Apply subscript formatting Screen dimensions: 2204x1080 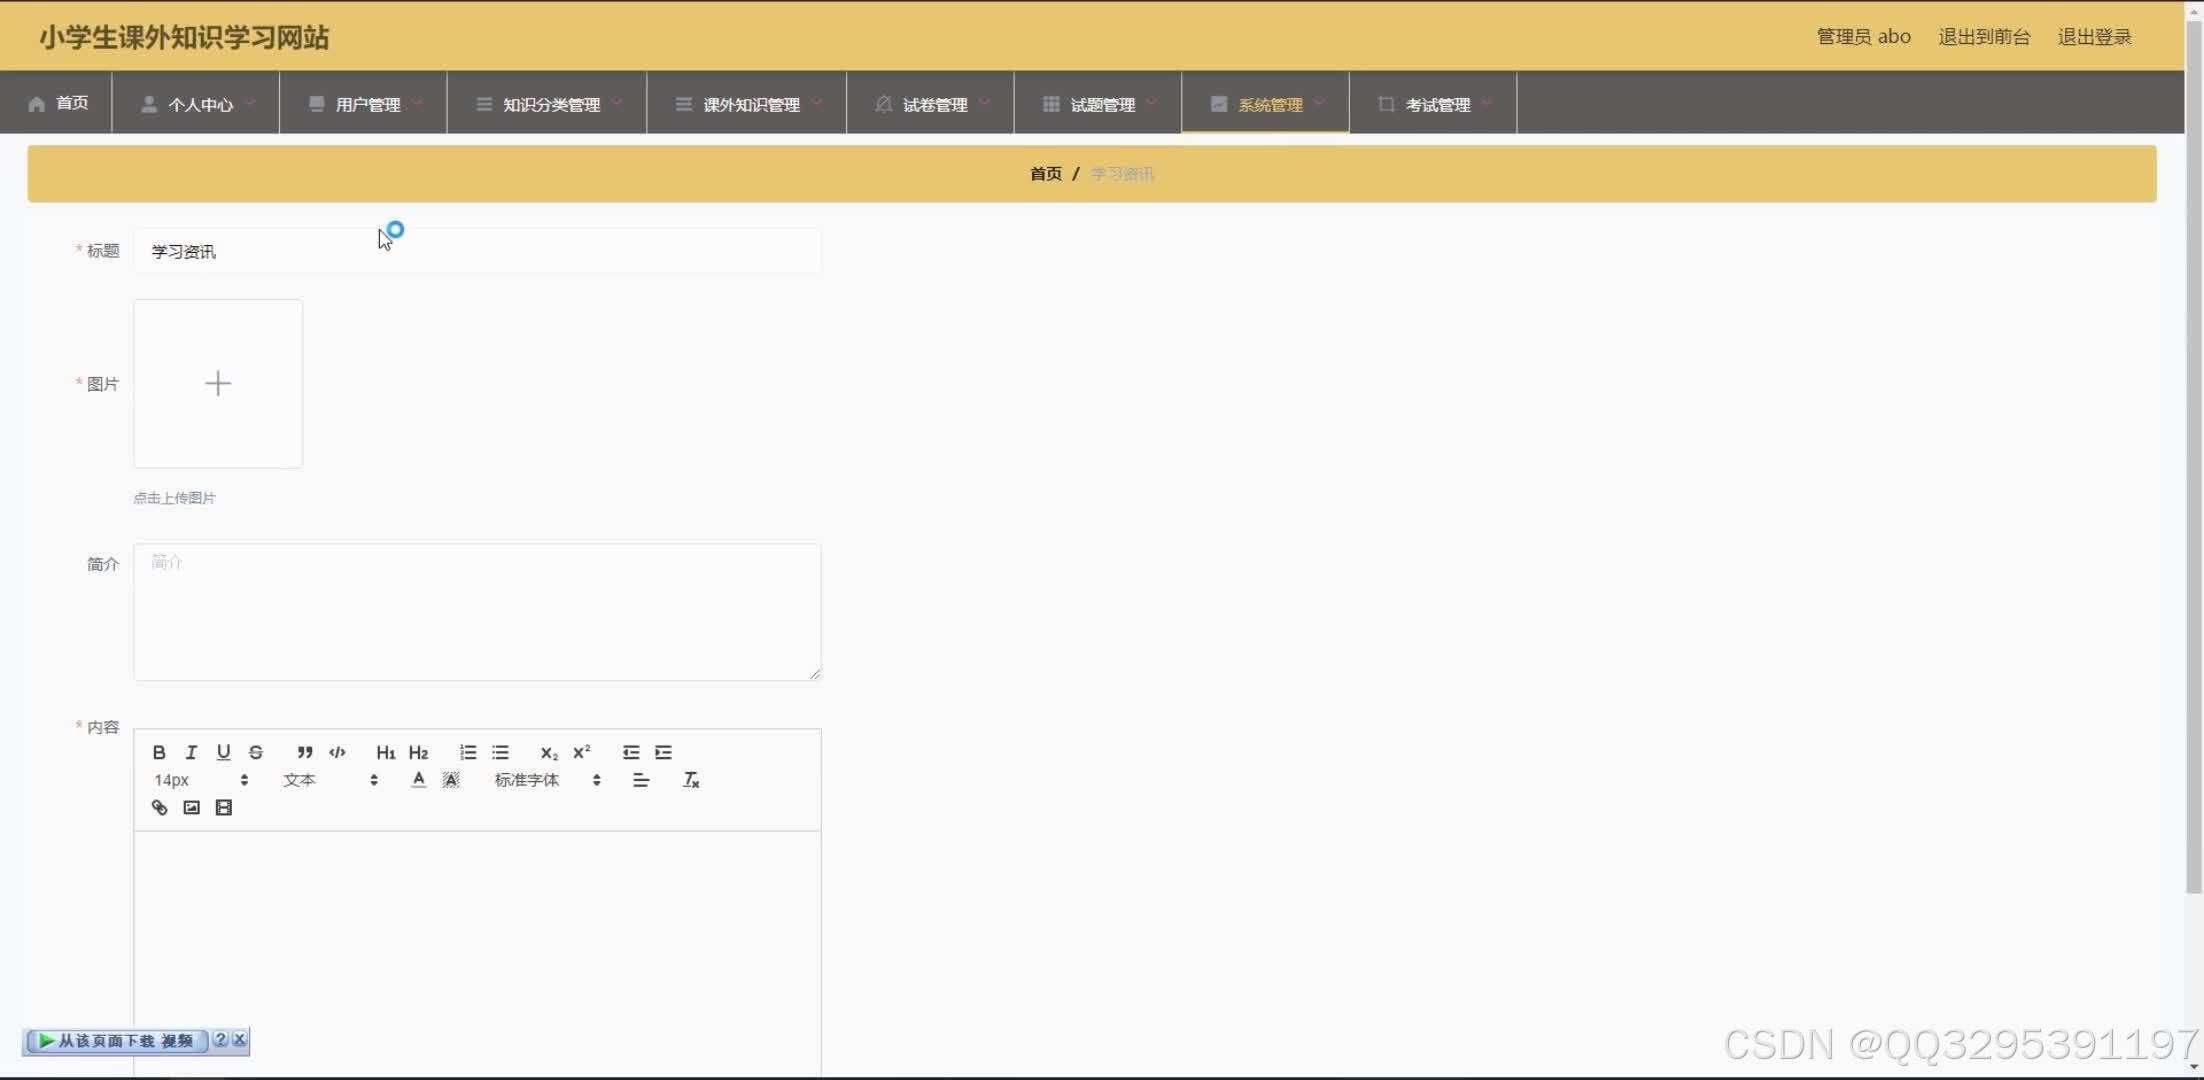(549, 752)
